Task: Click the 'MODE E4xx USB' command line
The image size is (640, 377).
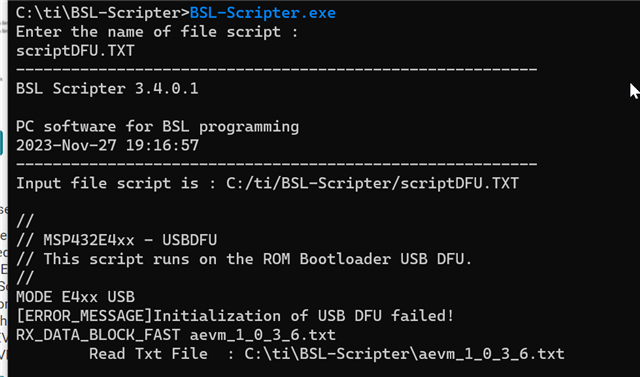Action: (75, 297)
